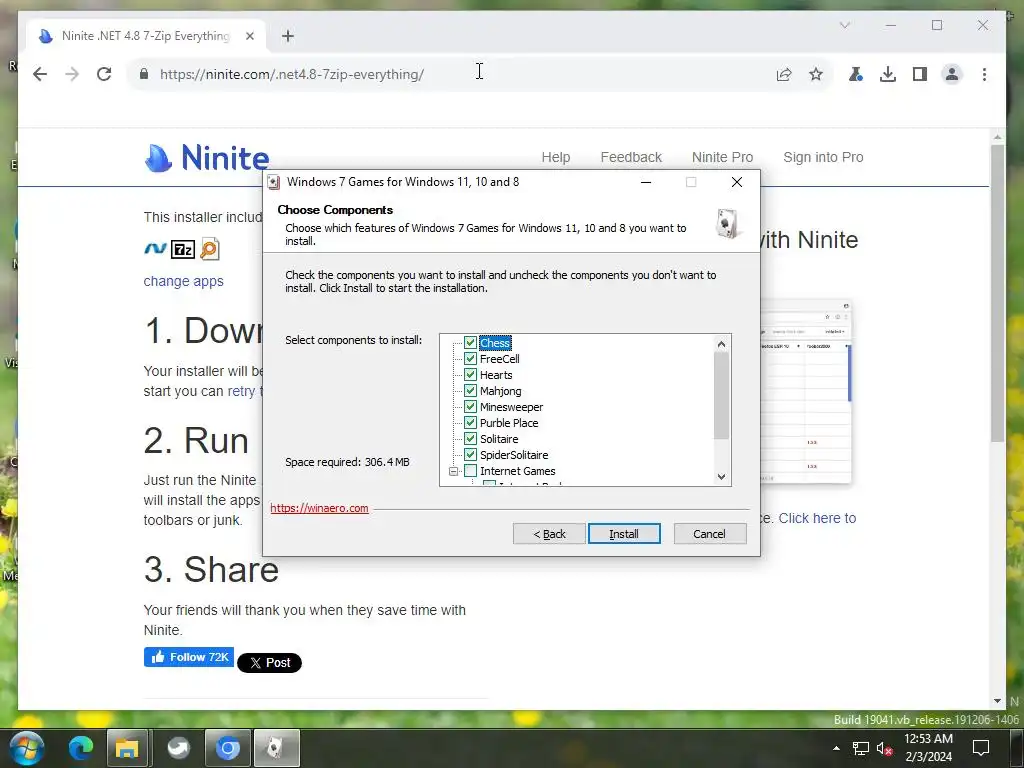Click the Ninite Pro screenshot thumbnail
Screen dimensions: 1024x768
806,392
